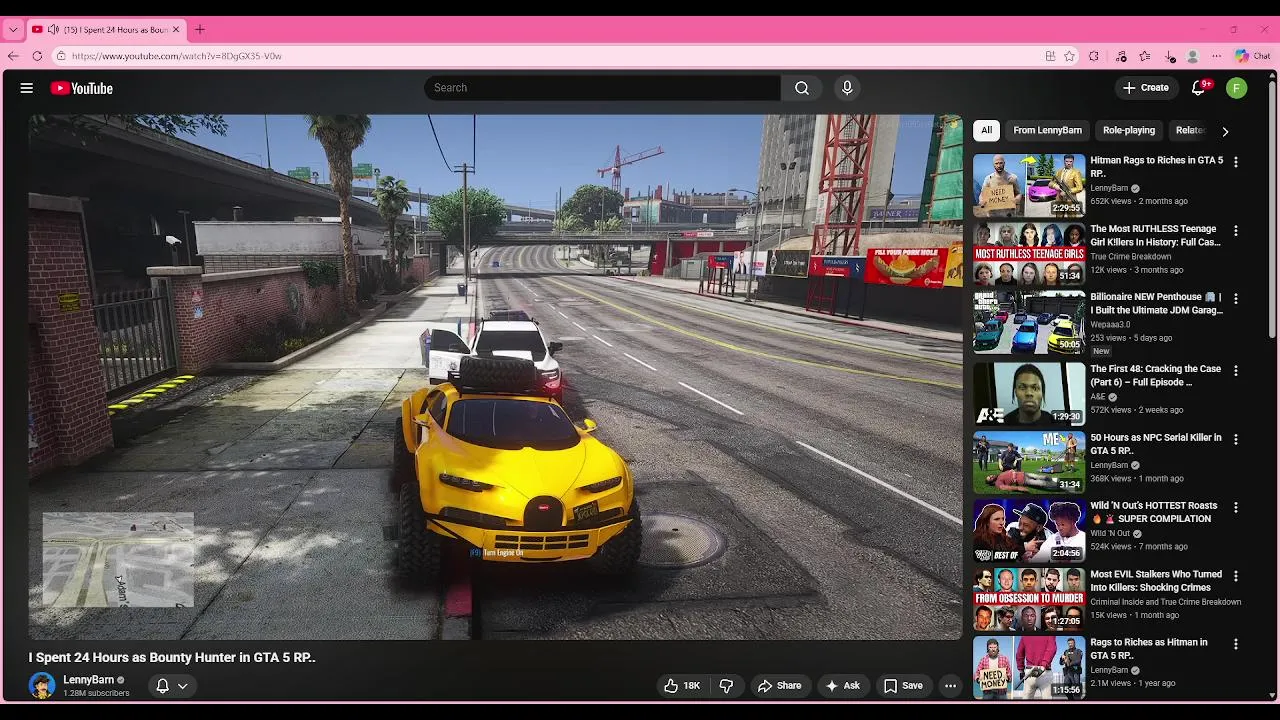This screenshot has height=720, width=1280.
Task: Open Copilot Chat in browser toolbar
Action: [x=1253, y=56]
